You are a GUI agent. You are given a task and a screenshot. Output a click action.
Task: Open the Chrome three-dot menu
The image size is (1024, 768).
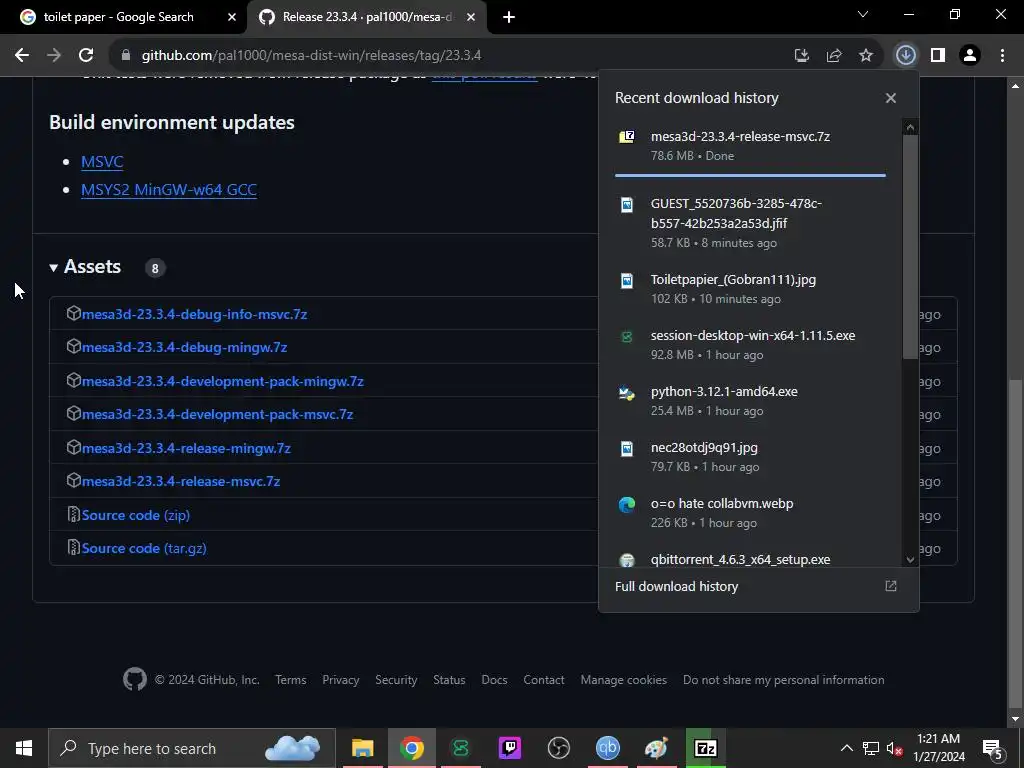(1002, 56)
